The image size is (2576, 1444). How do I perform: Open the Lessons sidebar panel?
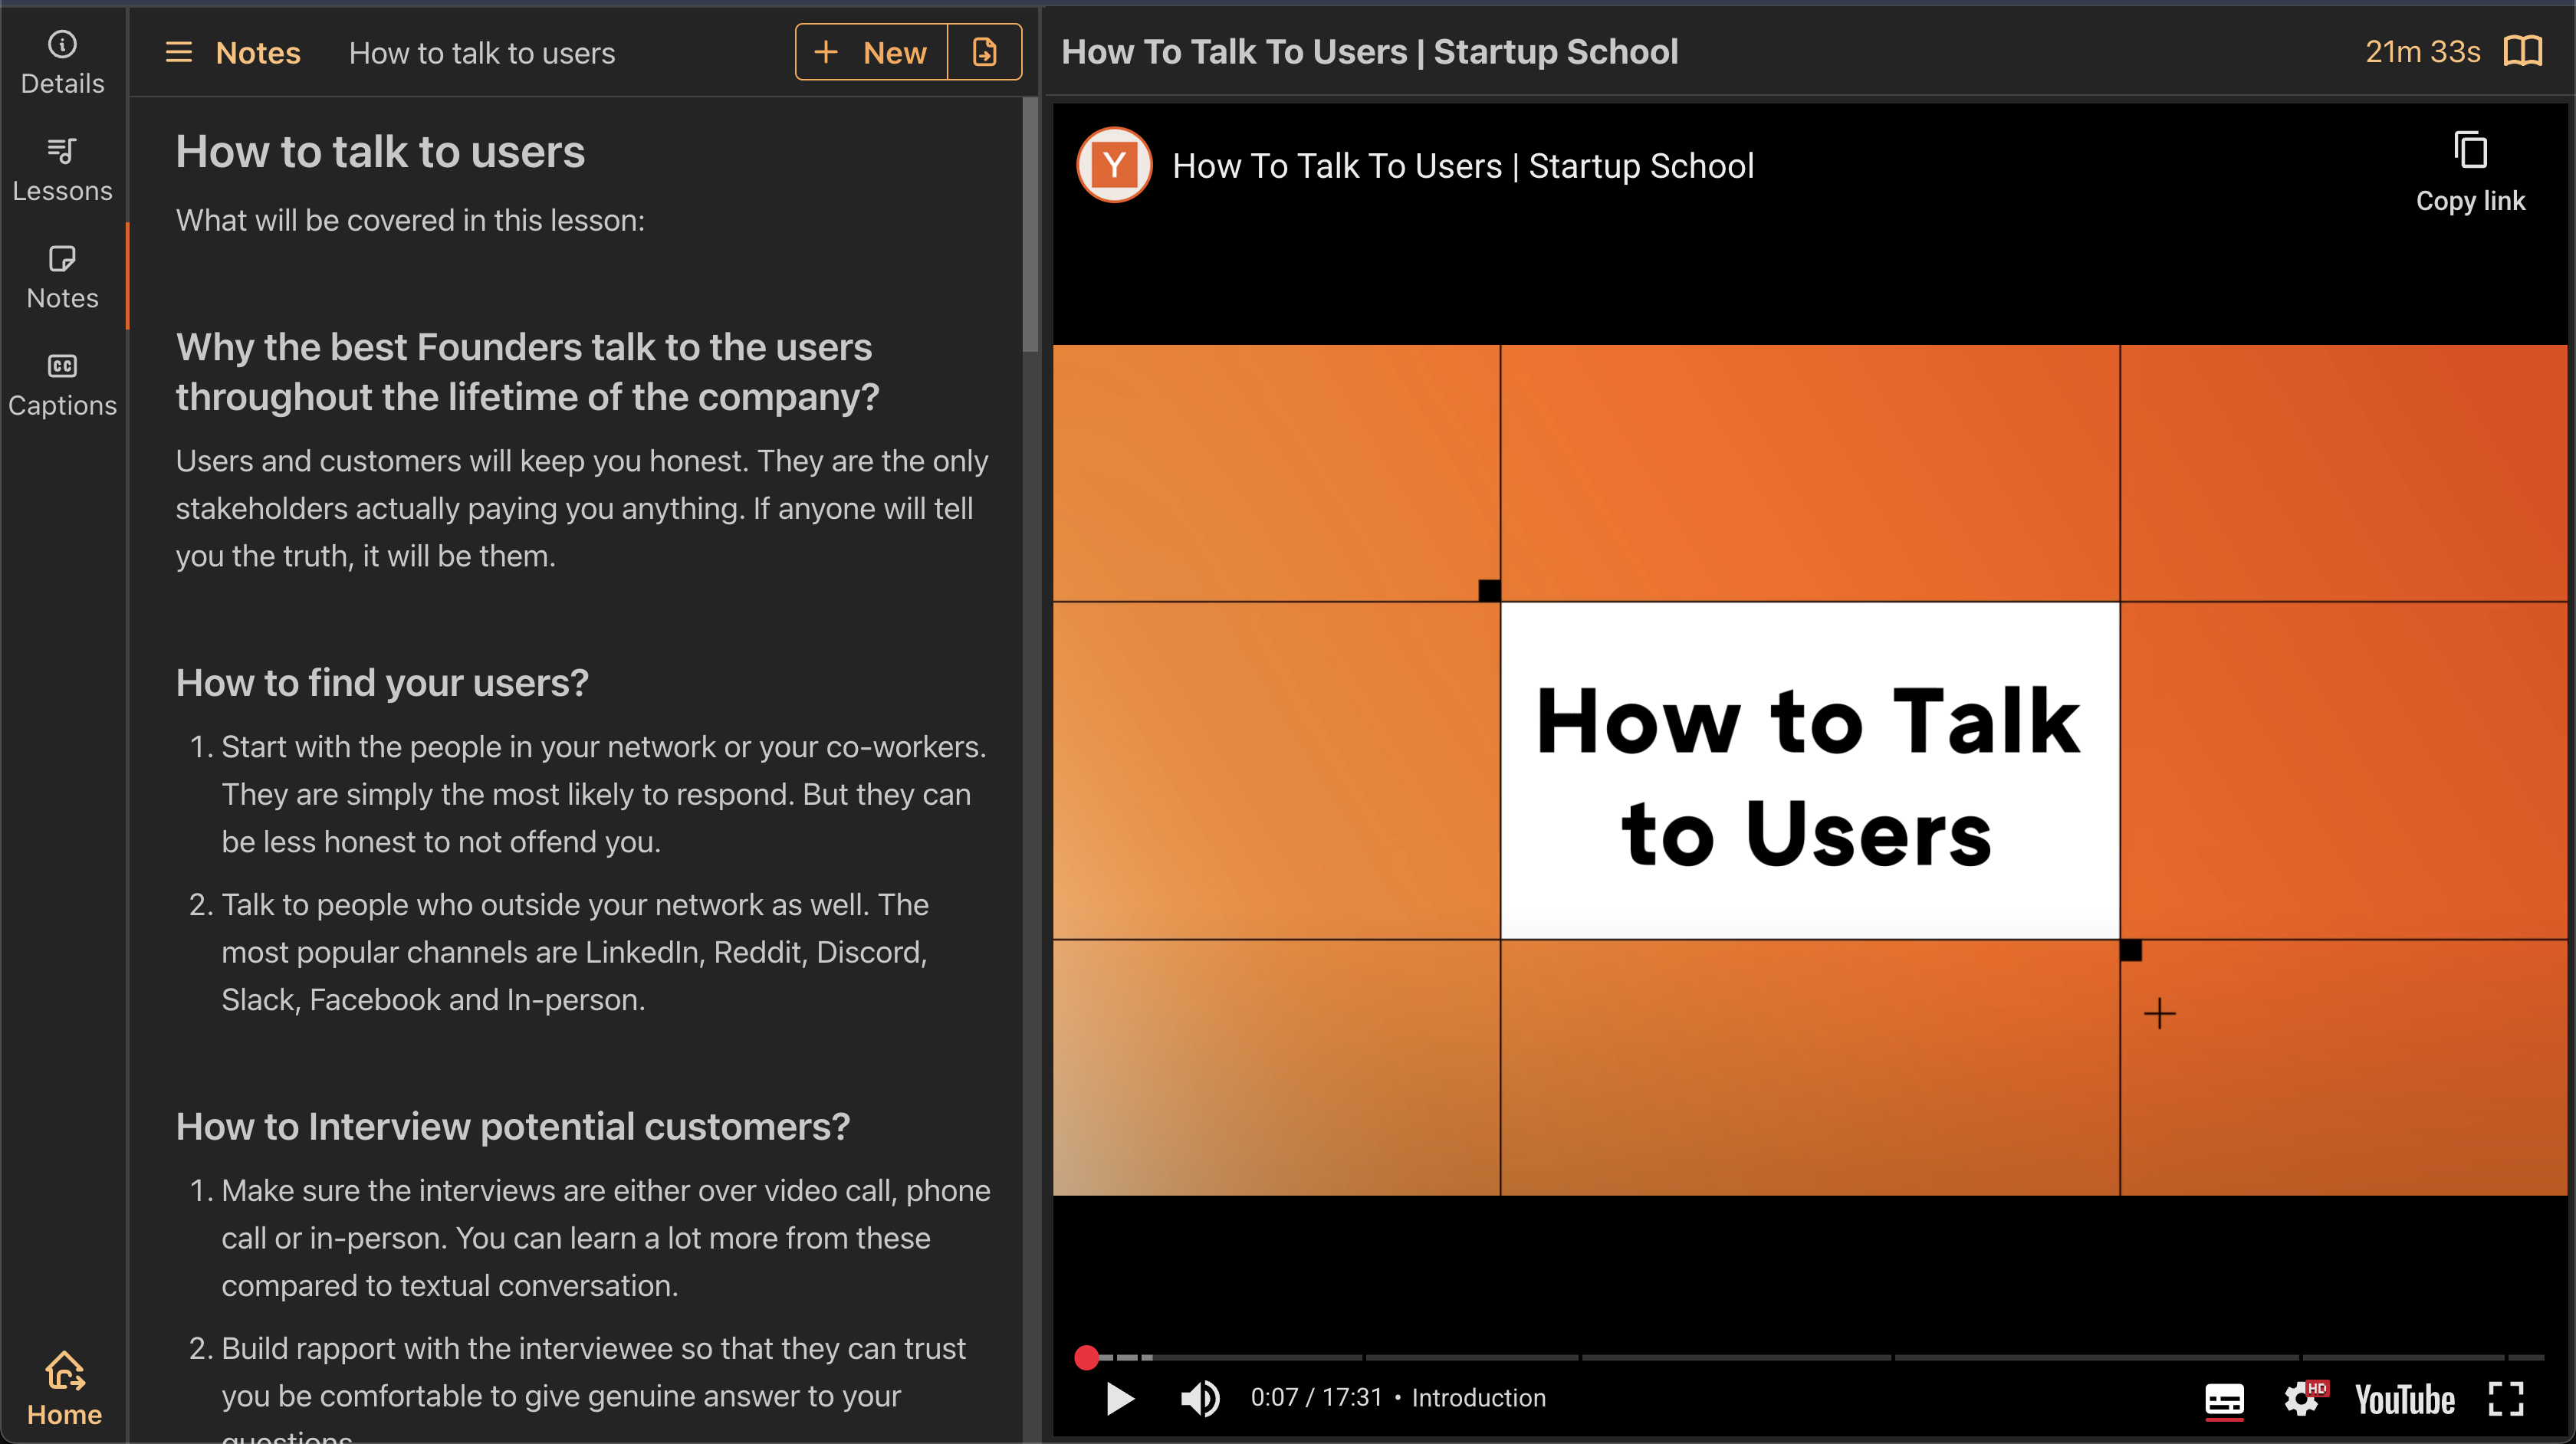click(x=62, y=169)
